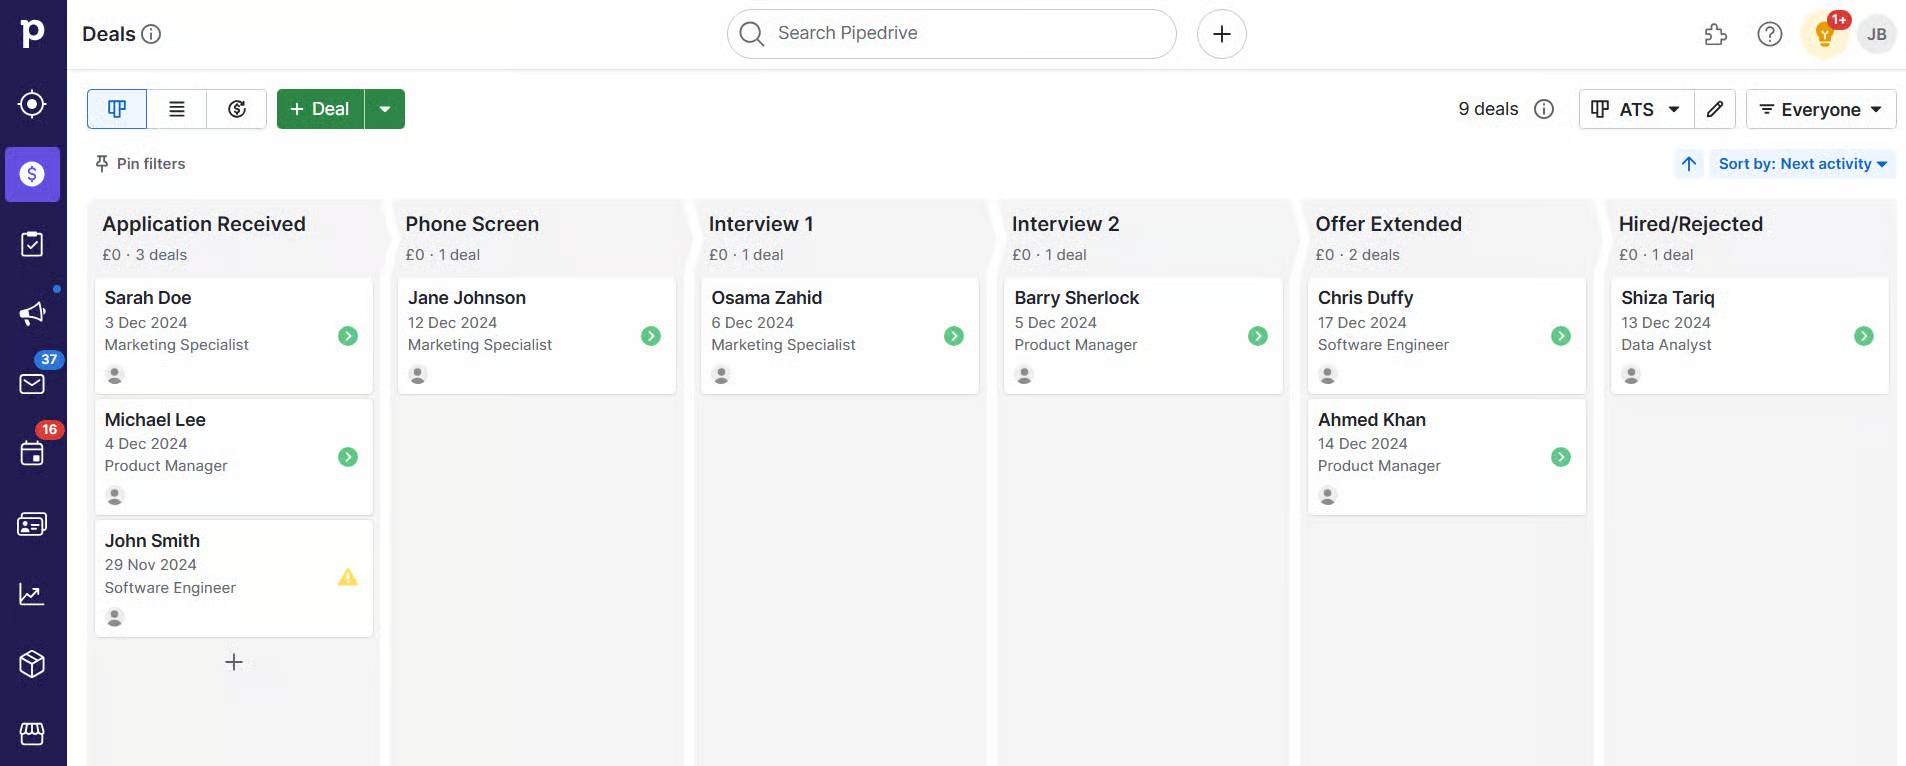This screenshot has height=766, width=1906.
Task: Open Leads target icon in sidebar
Action: (32, 104)
